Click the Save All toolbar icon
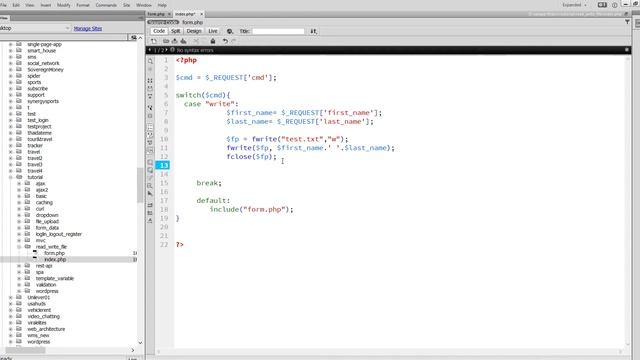Screen dimensions: 640x360 click(184, 41)
